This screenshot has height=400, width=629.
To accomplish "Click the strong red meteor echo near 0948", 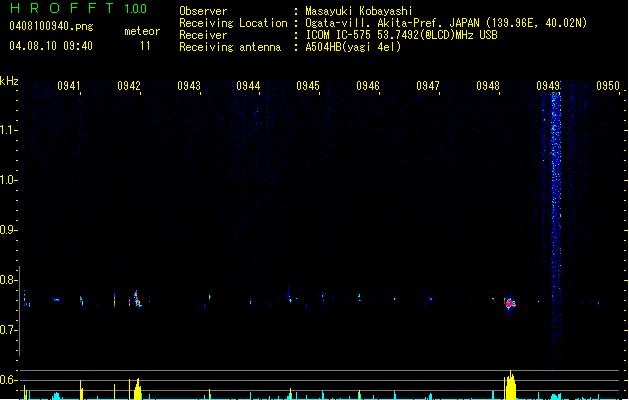I will 509,303.
